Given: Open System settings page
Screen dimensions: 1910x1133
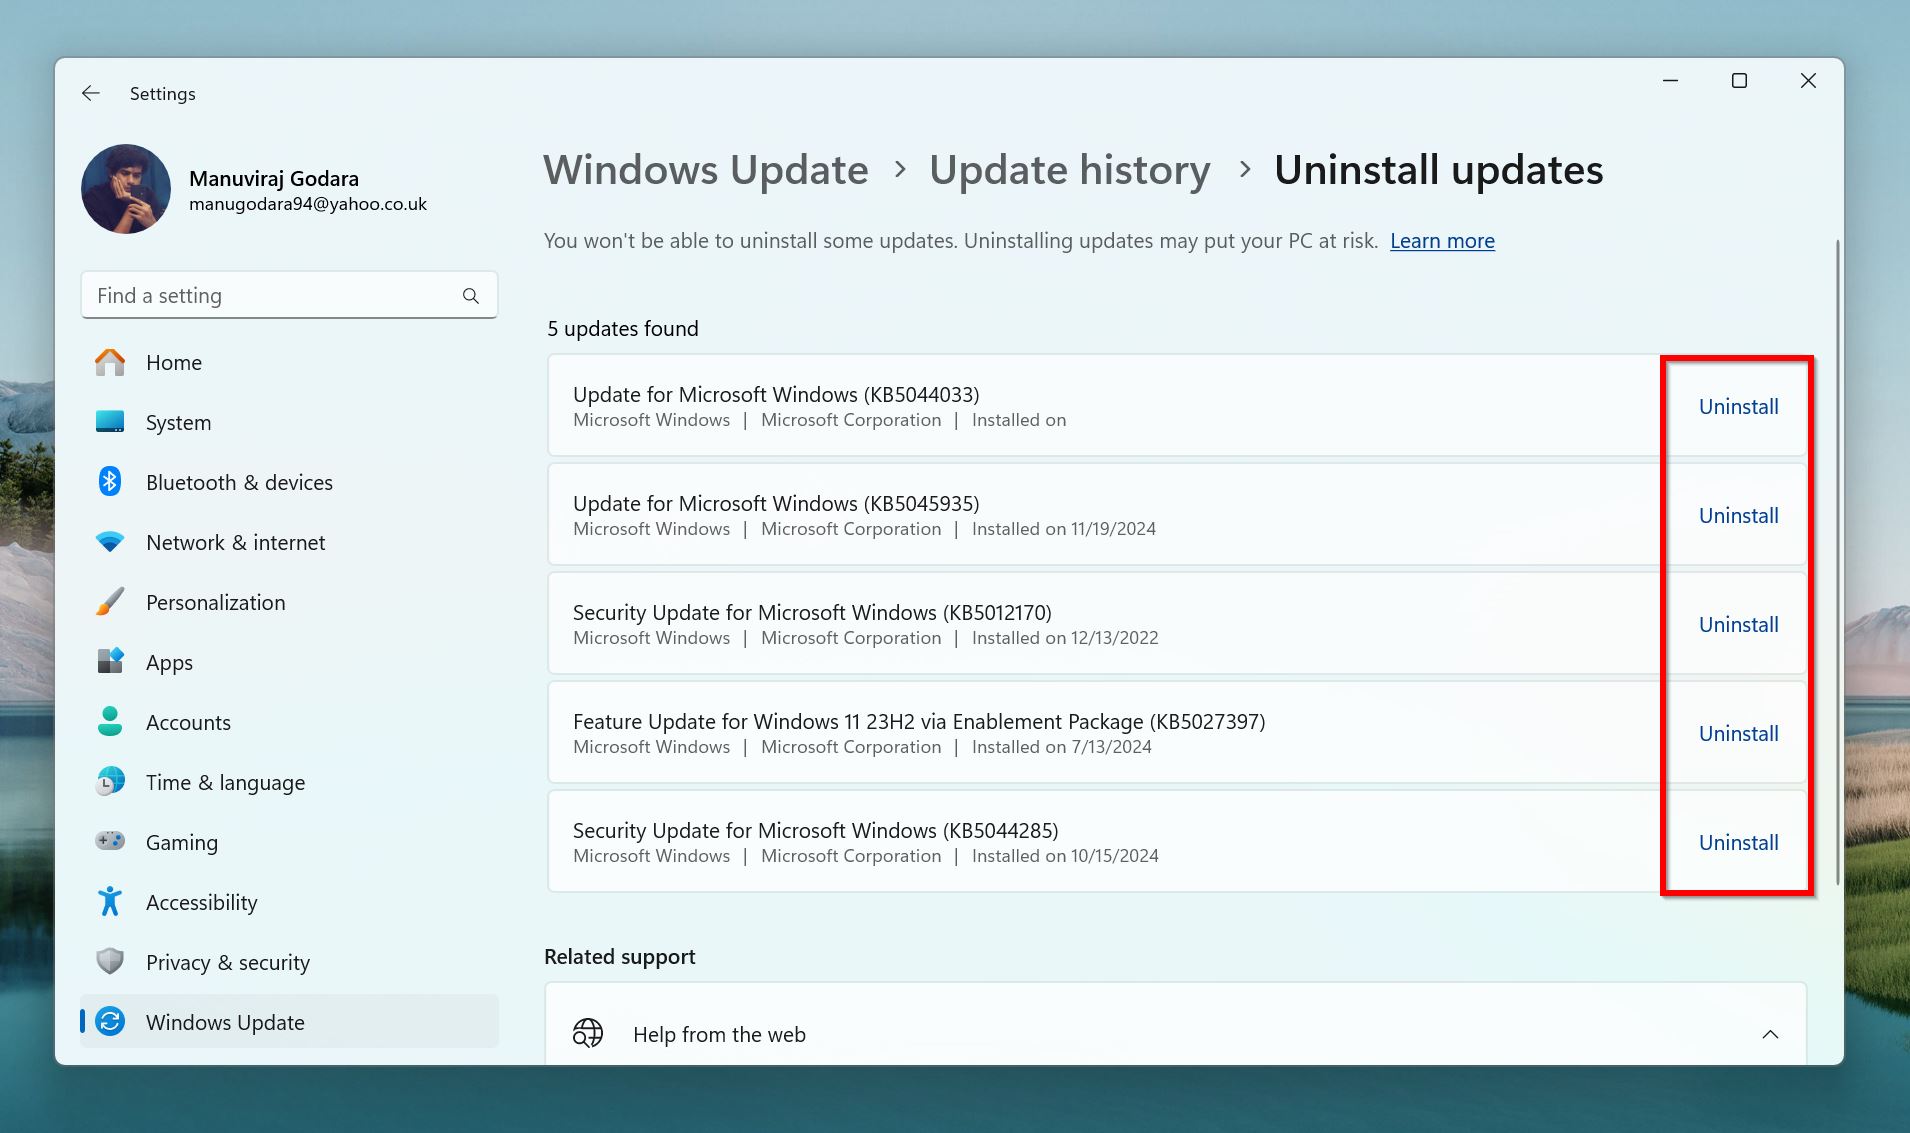Looking at the screenshot, I should click(x=289, y=422).
